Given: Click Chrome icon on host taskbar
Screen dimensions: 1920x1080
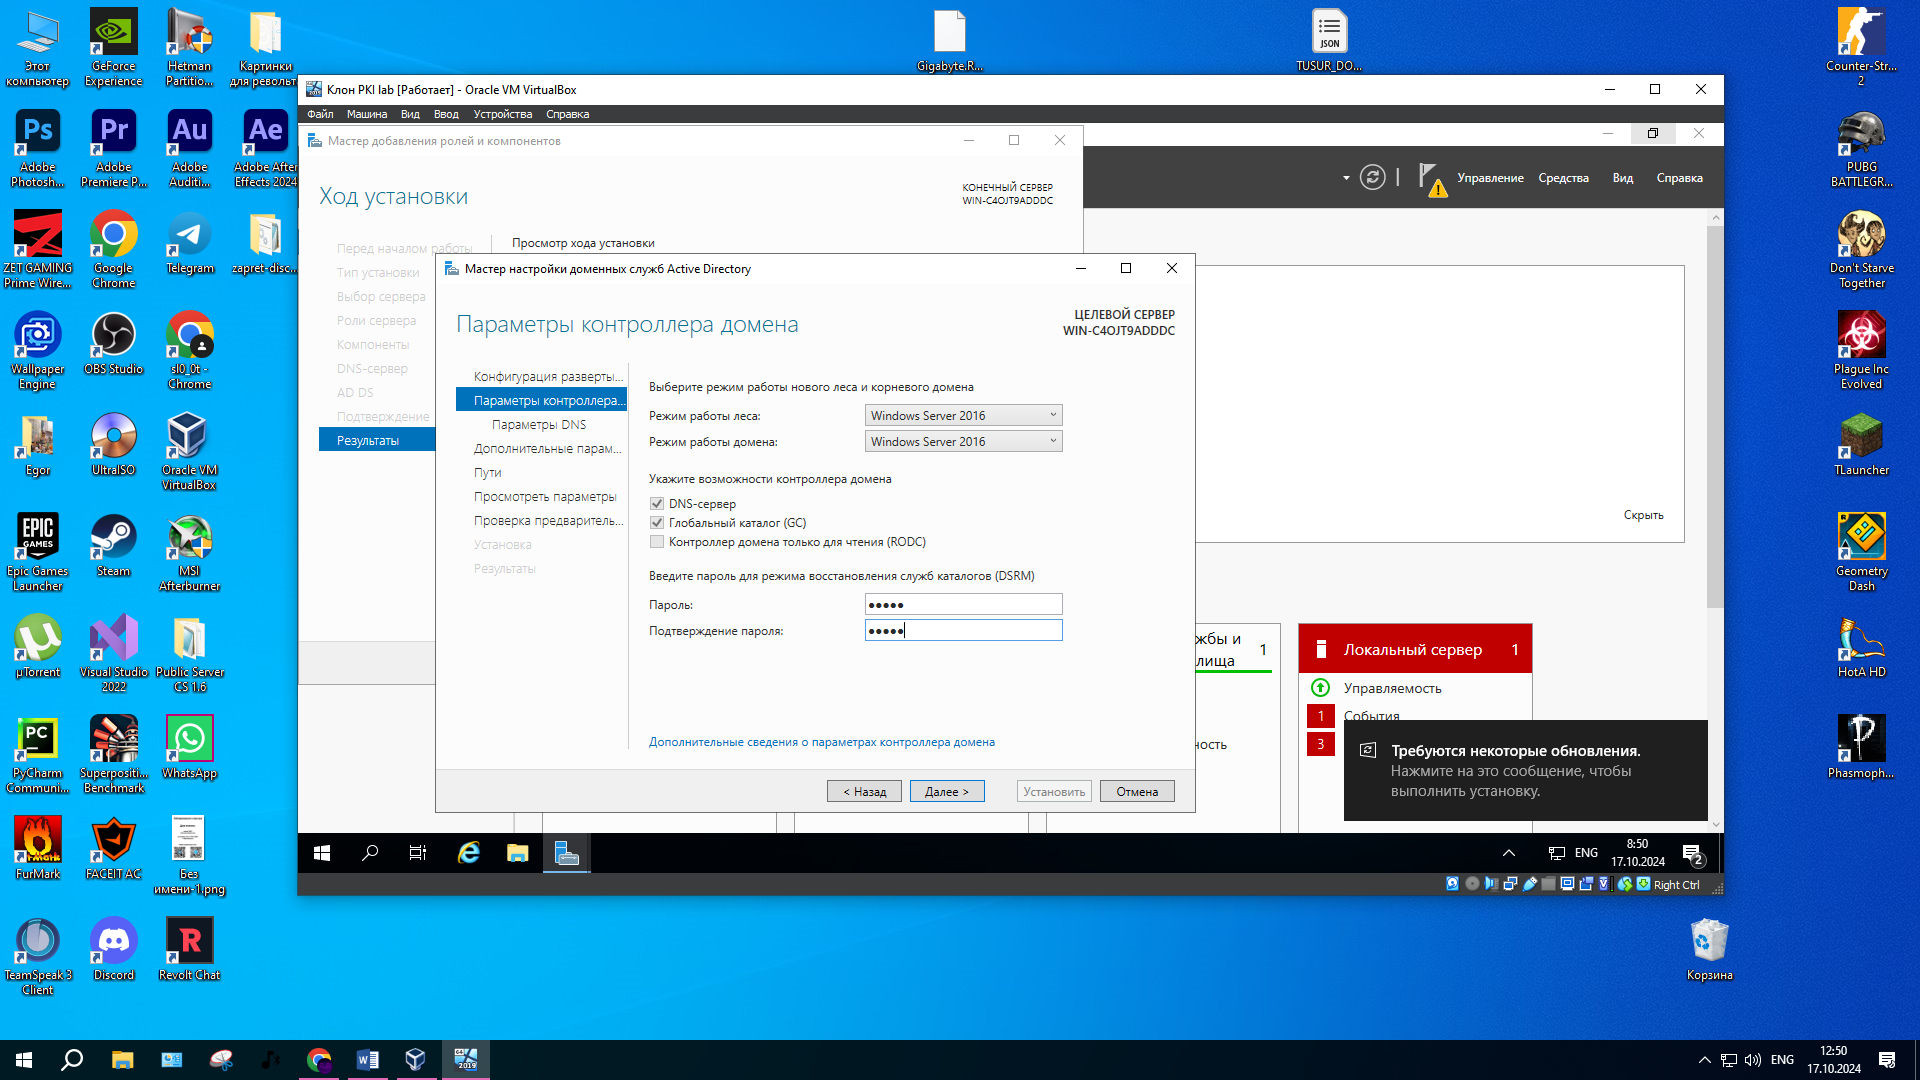Looking at the screenshot, I should tap(319, 1060).
